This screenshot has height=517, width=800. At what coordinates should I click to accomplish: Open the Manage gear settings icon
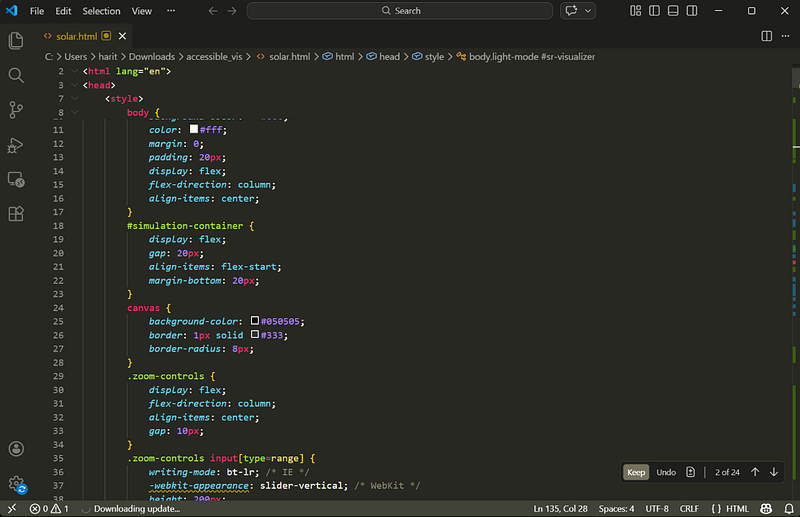point(17,484)
